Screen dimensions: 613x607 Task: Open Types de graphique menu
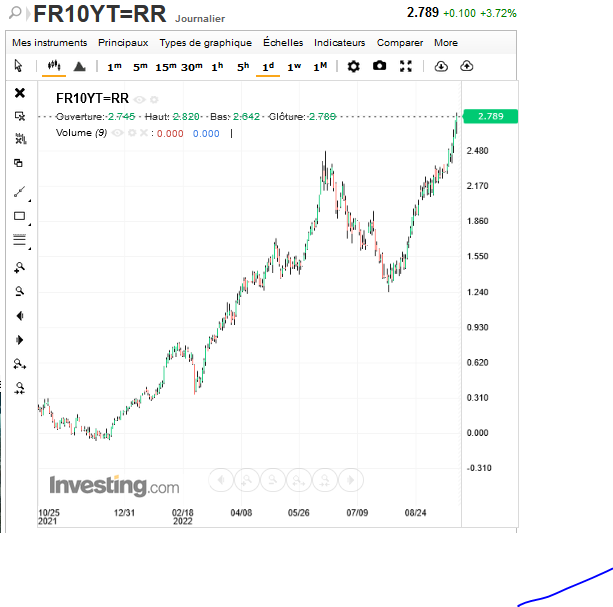click(206, 43)
